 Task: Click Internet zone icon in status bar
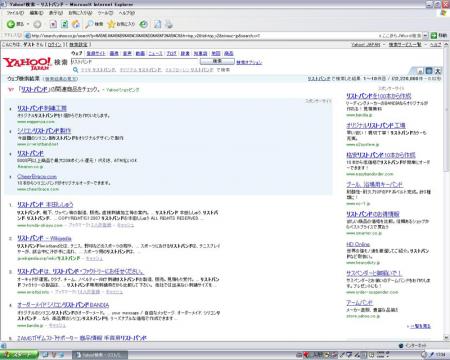[x=401, y=346]
